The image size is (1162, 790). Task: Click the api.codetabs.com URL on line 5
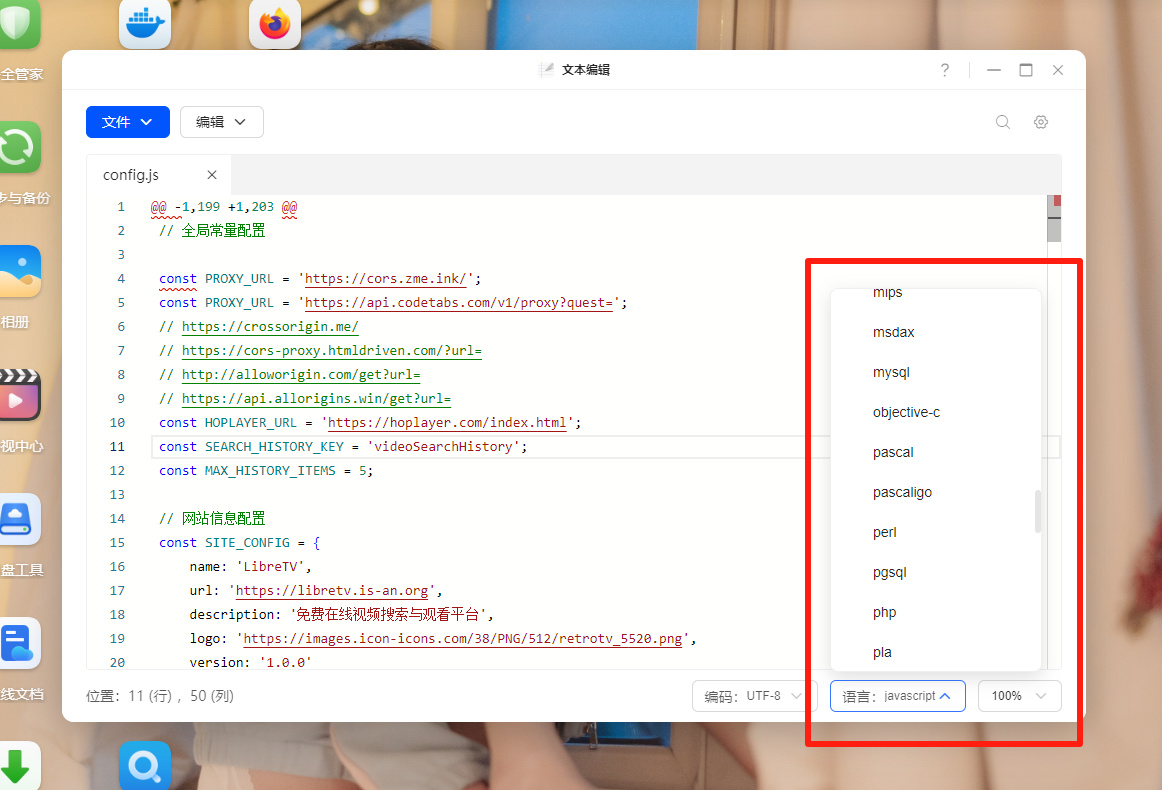click(459, 302)
